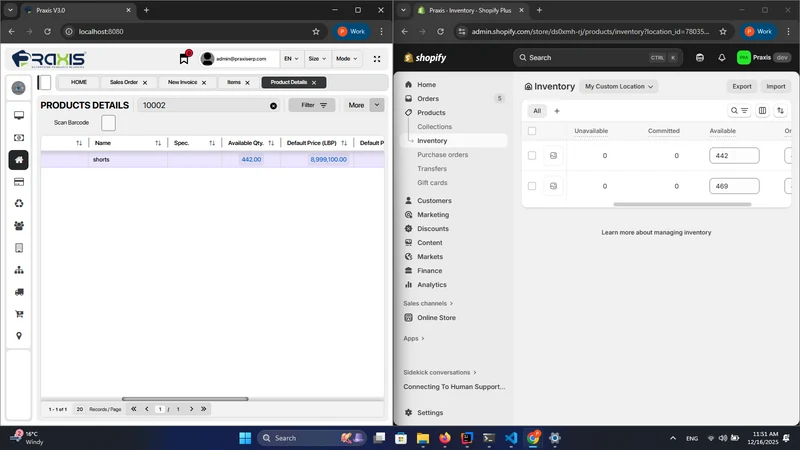Switch to the Items tab
The width and height of the screenshot is (800, 450).
coord(234,82)
